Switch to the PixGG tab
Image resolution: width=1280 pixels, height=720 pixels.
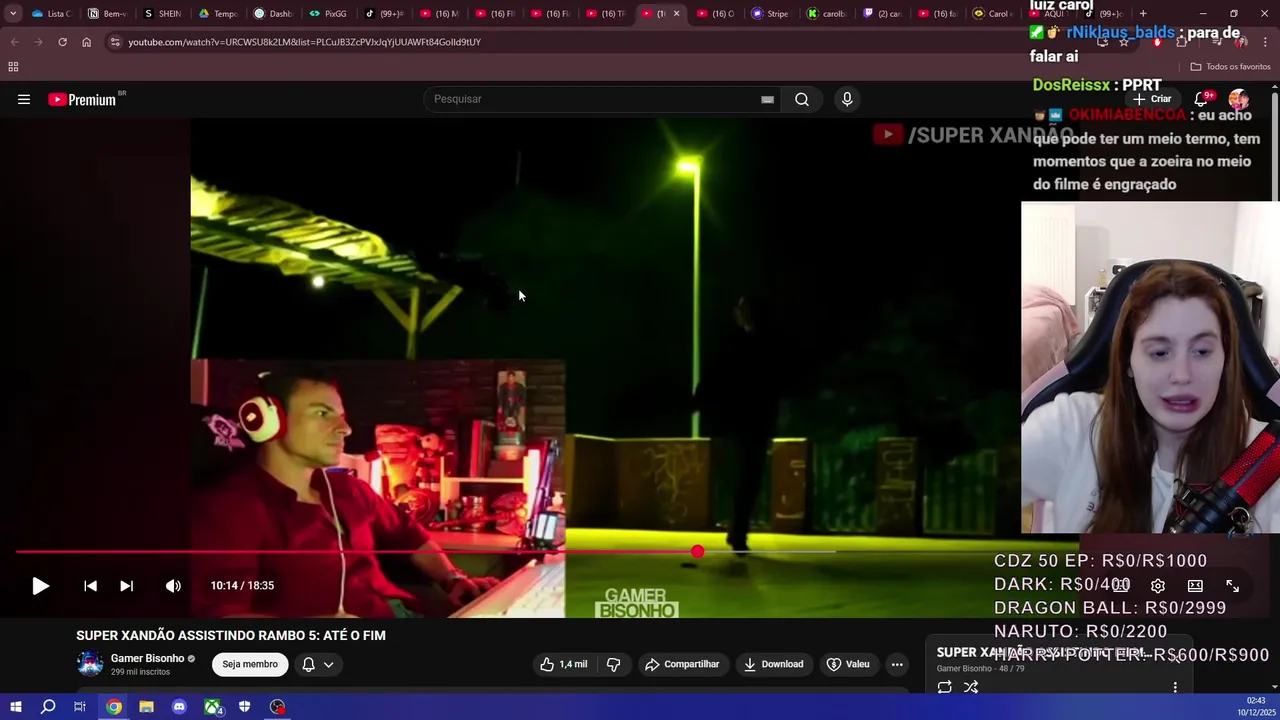coord(328,14)
